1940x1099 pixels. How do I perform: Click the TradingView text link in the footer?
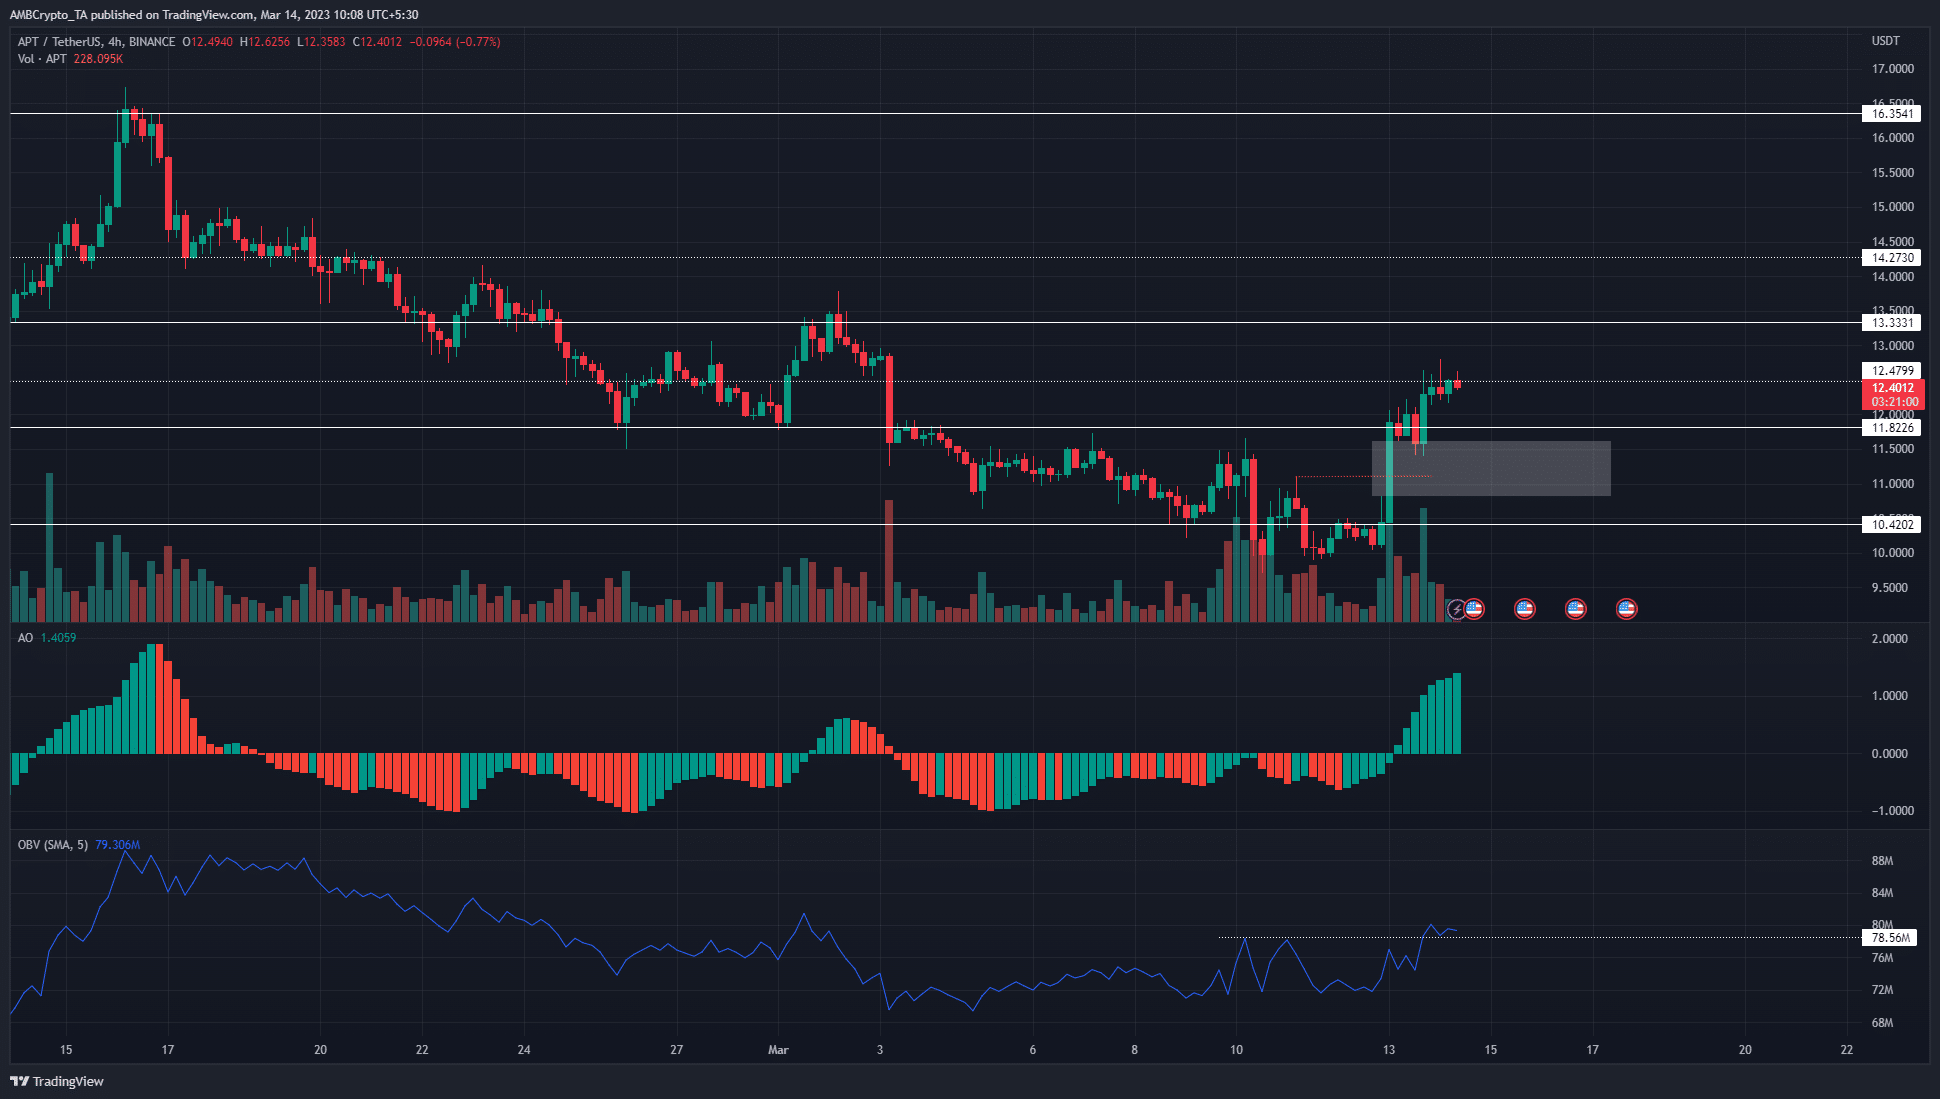click(70, 1081)
